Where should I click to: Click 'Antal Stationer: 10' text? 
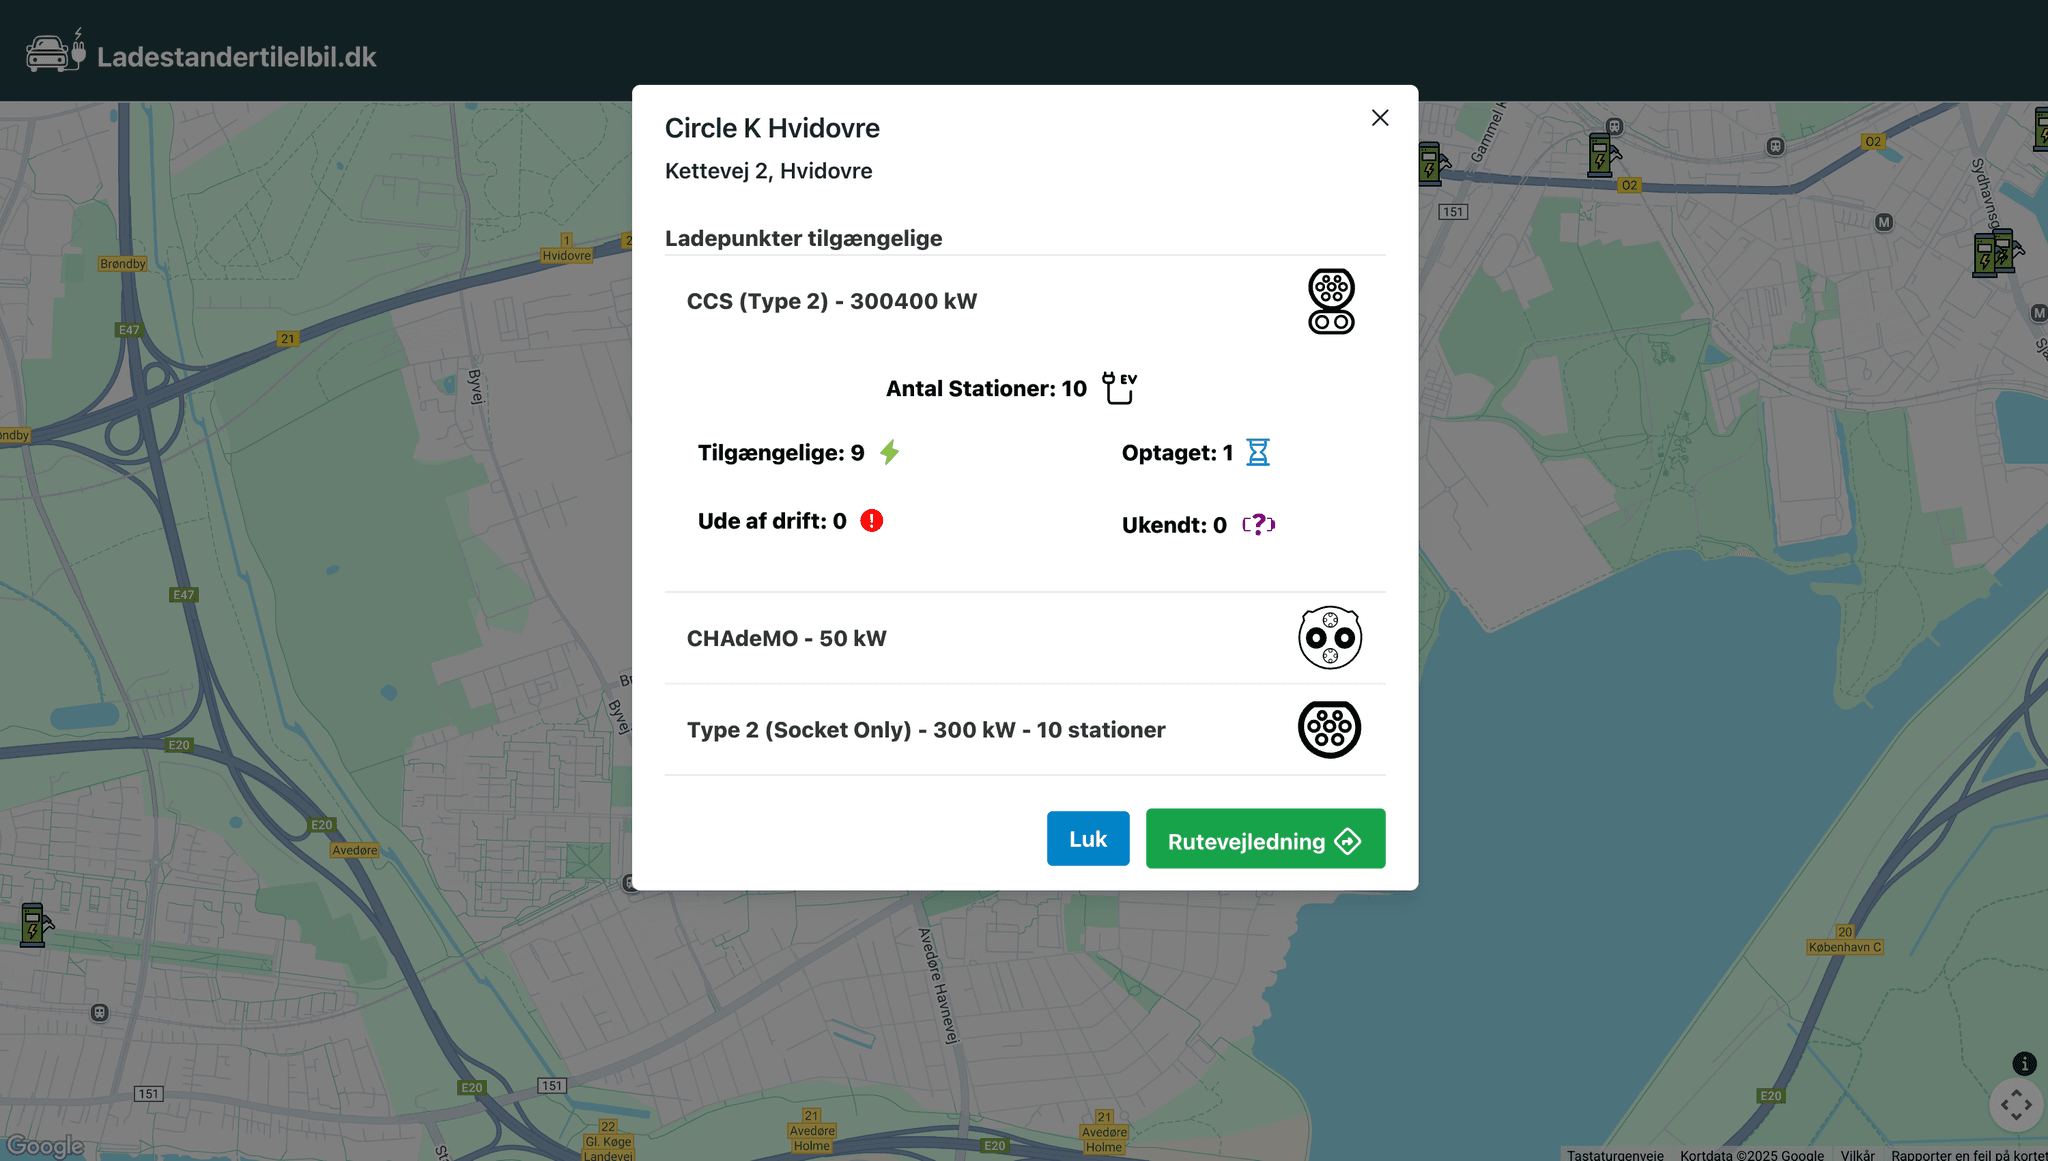click(x=986, y=389)
